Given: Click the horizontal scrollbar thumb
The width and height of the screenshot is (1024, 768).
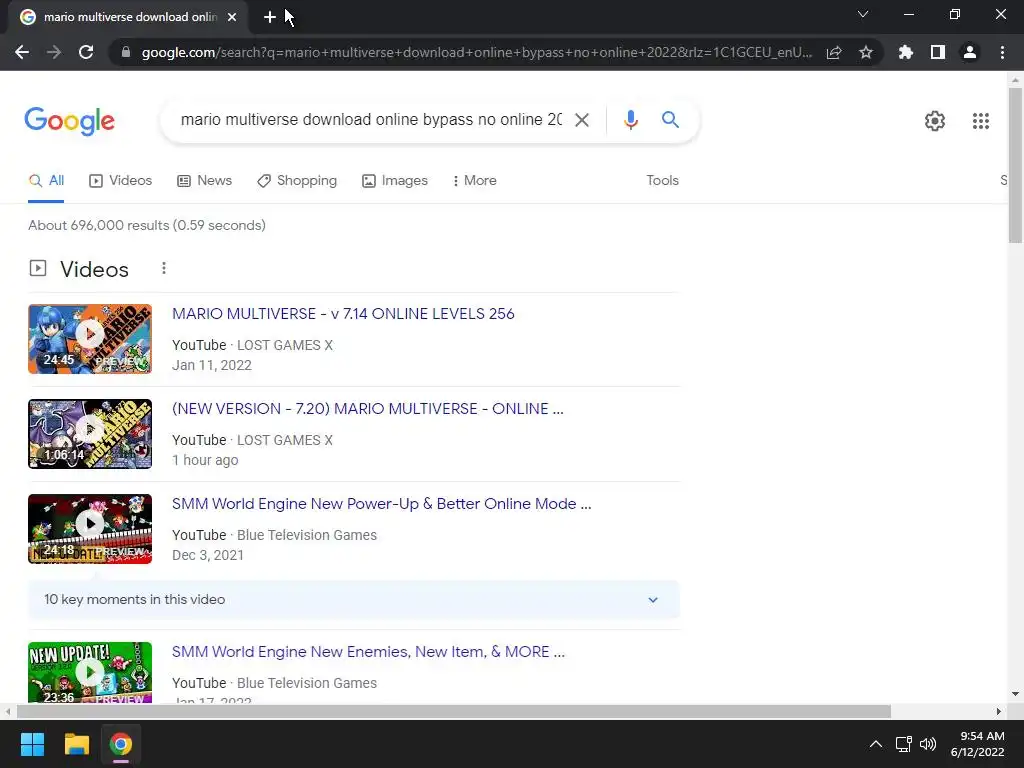Looking at the screenshot, I should 454,711.
